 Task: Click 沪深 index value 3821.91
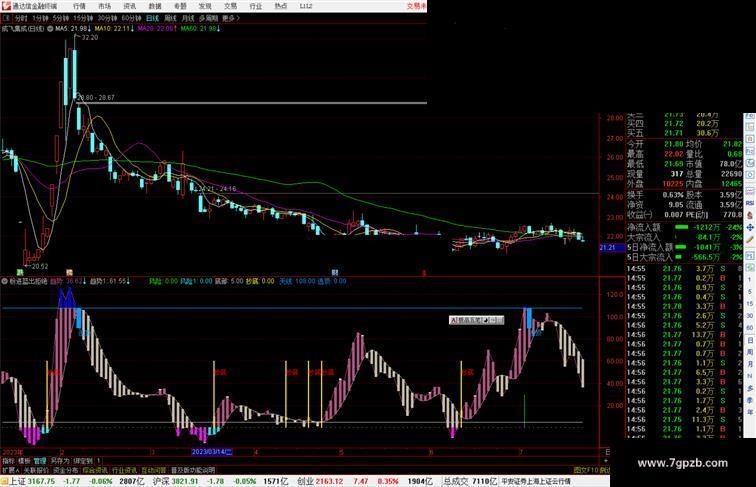[x=185, y=481]
